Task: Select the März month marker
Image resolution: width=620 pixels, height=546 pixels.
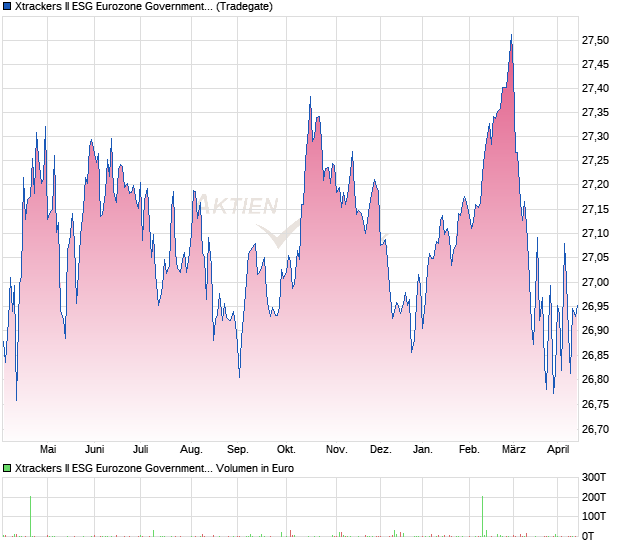Action: [x=514, y=449]
